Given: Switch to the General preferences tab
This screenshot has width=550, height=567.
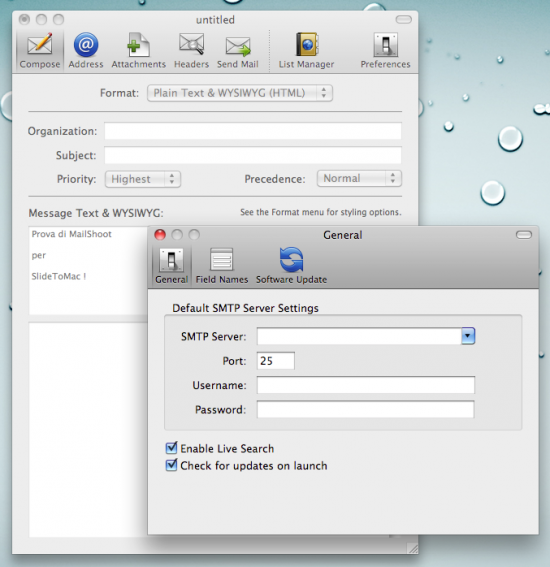Looking at the screenshot, I should click(171, 266).
